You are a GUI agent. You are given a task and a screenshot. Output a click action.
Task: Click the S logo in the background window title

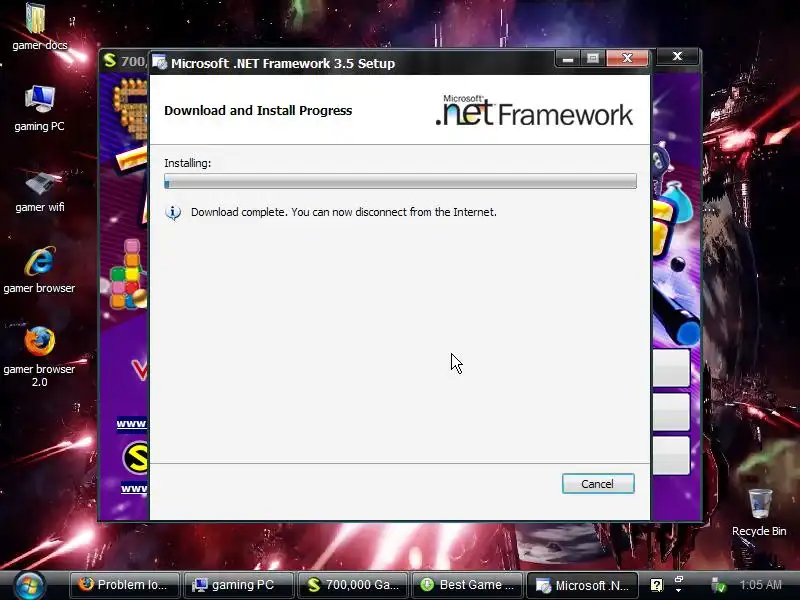110,60
